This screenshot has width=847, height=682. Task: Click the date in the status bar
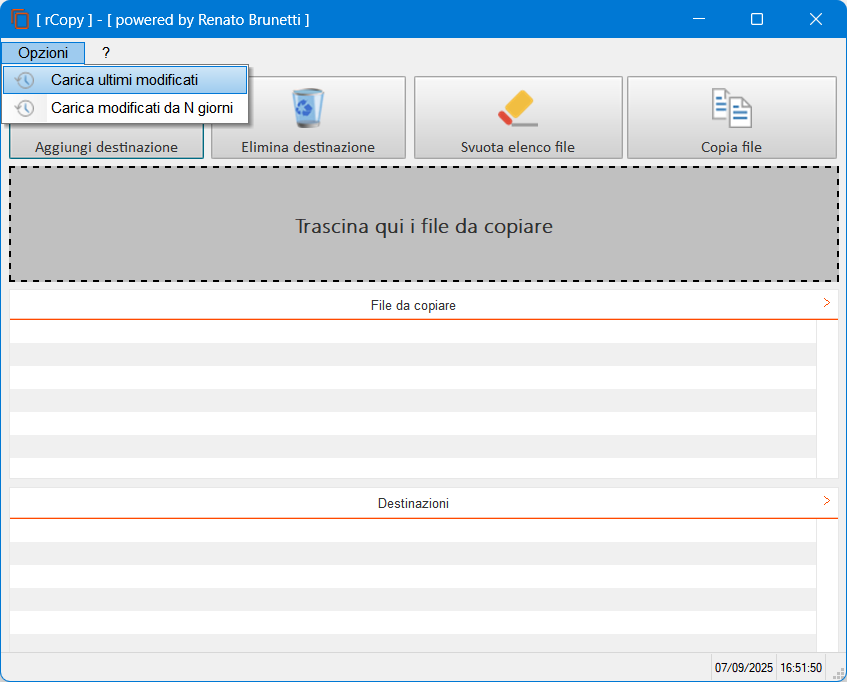[744, 667]
